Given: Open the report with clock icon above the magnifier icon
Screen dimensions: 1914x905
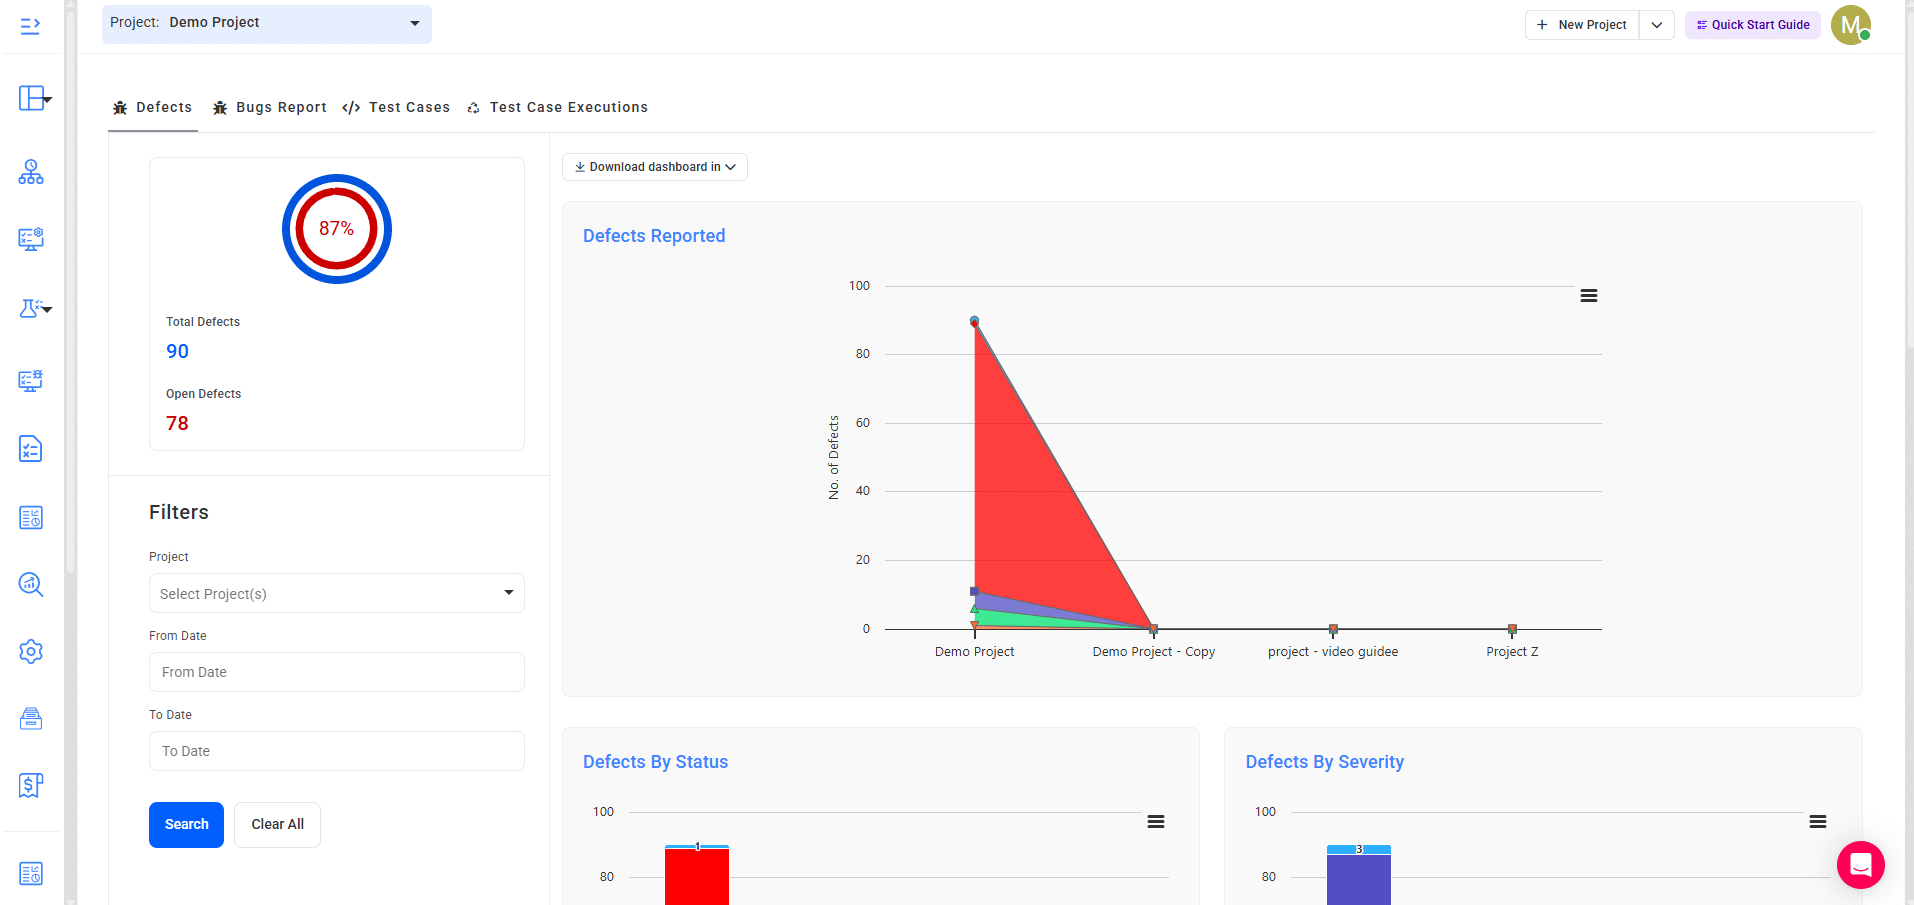Looking at the screenshot, I should click(31, 518).
